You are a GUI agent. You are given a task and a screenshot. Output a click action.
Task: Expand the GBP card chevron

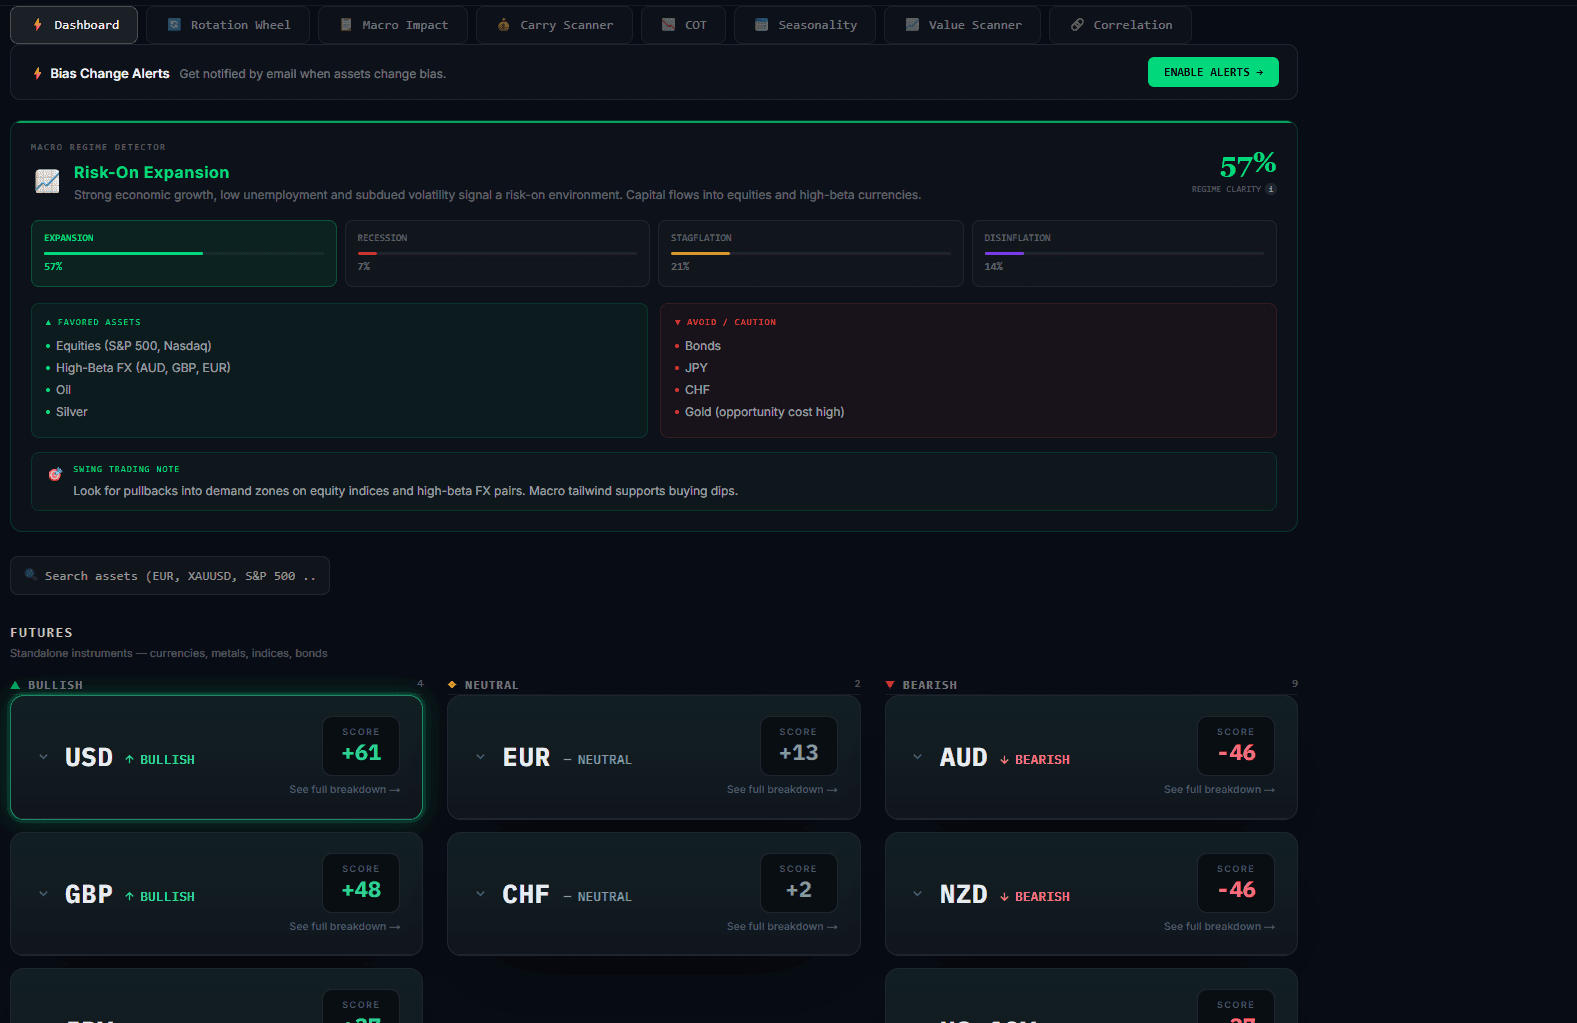(x=43, y=894)
